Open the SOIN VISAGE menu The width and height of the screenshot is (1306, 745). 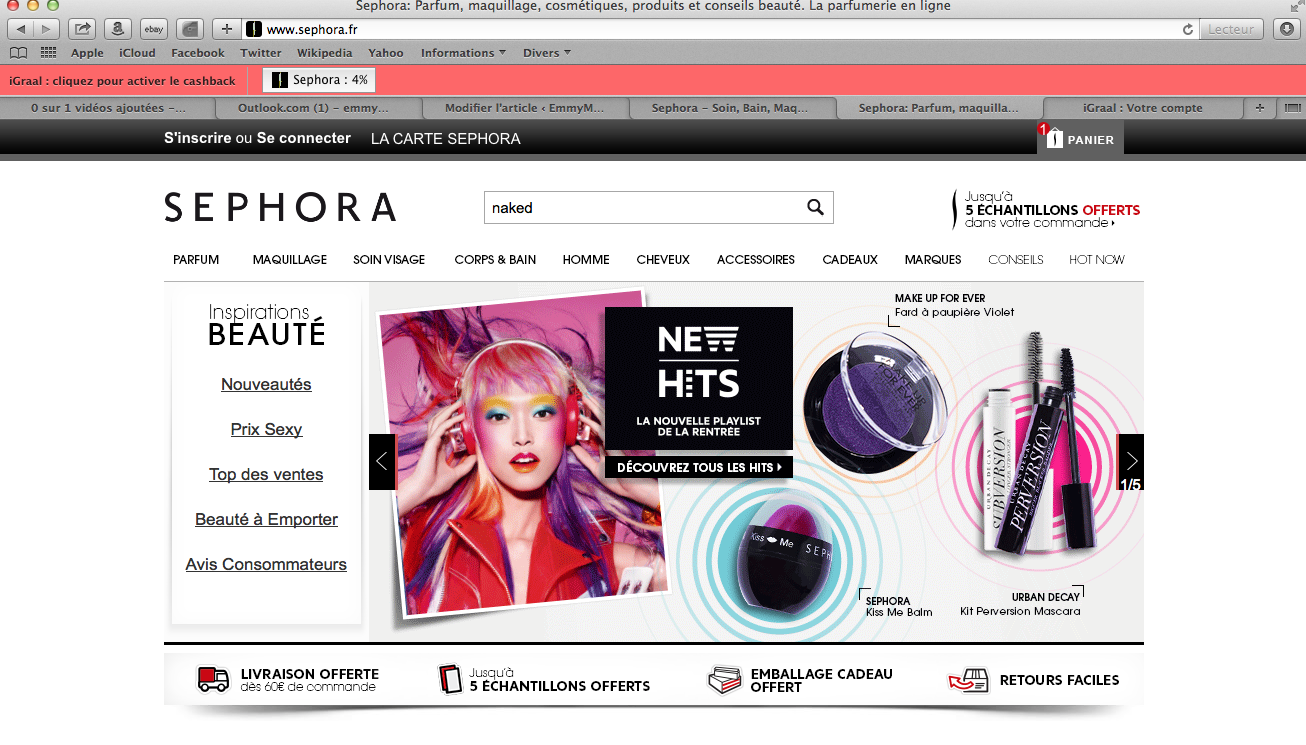(x=389, y=260)
